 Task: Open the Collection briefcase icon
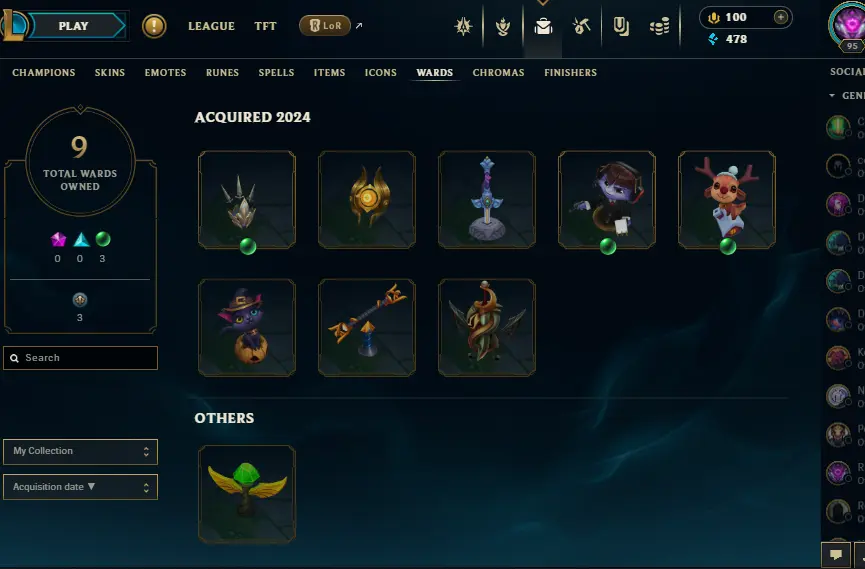coord(543,26)
